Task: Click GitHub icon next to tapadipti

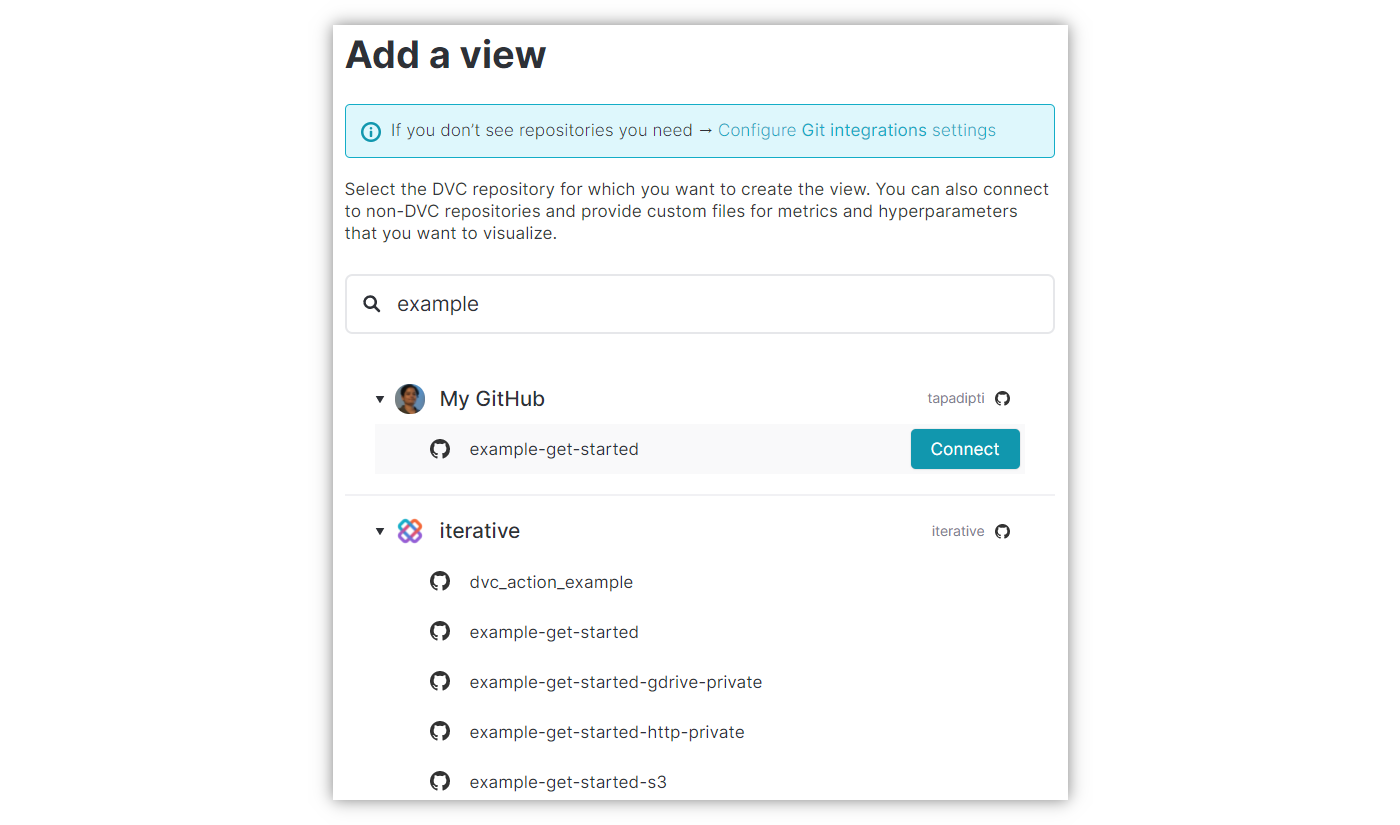Action: (x=1002, y=399)
